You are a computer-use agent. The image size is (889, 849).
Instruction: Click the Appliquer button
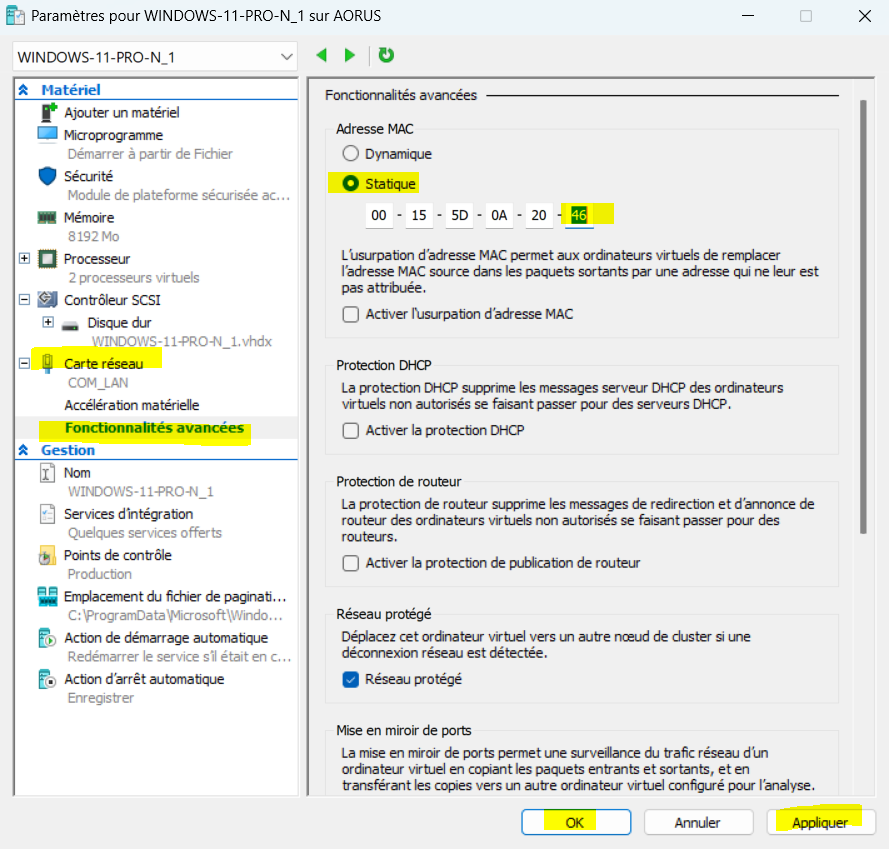820,822
